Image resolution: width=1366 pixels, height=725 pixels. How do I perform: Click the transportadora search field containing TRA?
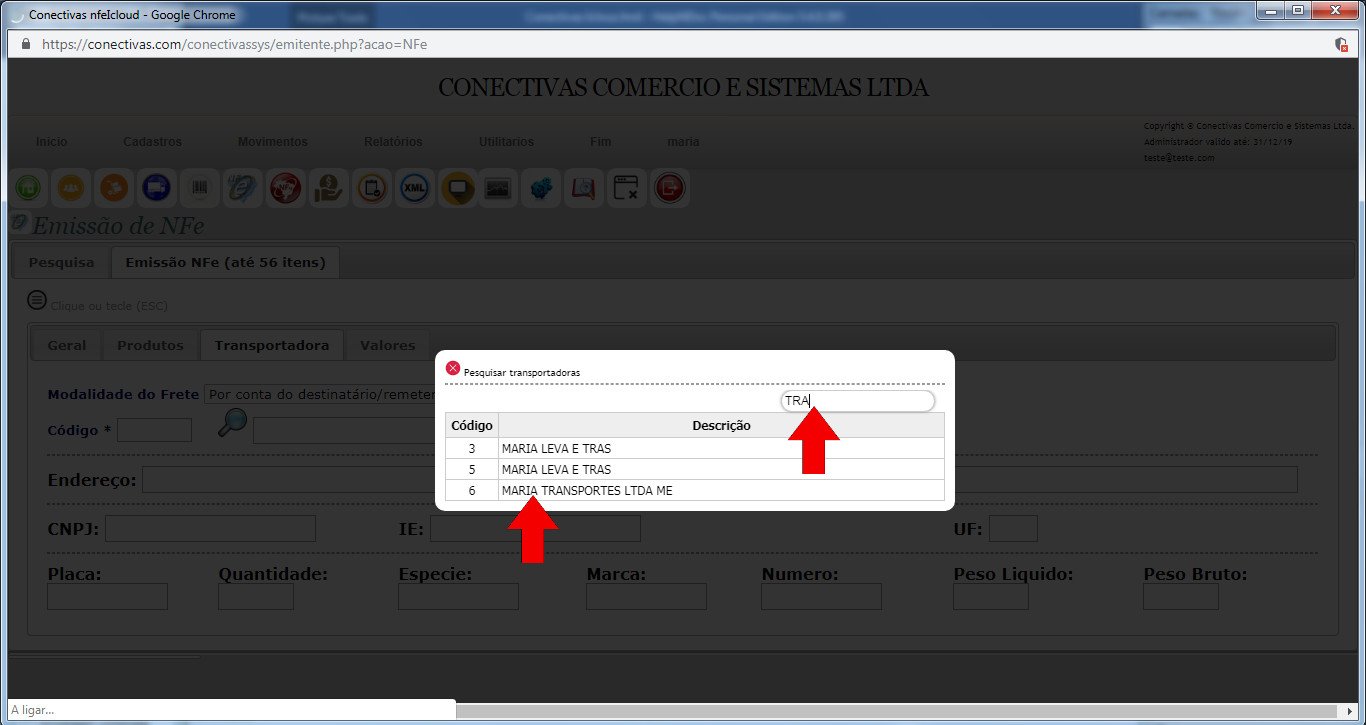tap(857, 401)
